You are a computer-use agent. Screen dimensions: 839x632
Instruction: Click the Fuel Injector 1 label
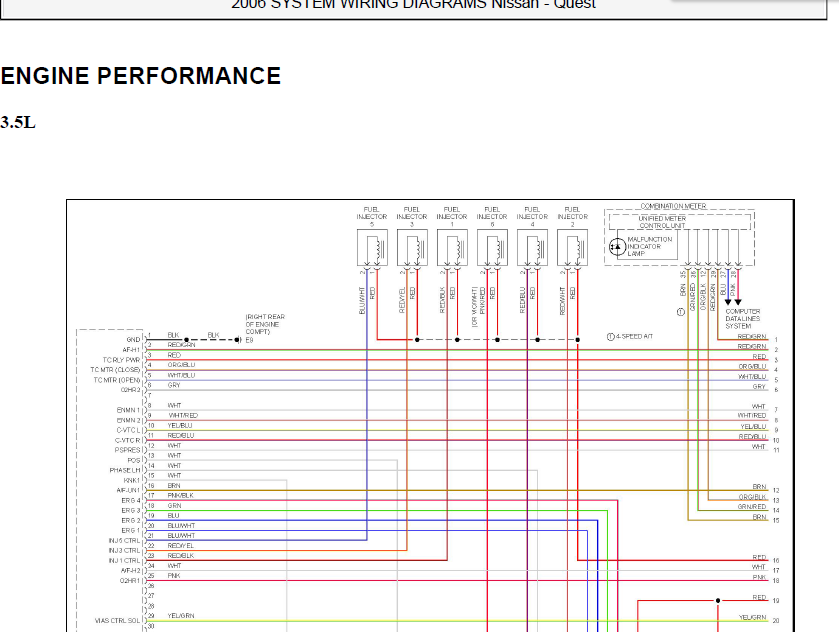(452, 216)
